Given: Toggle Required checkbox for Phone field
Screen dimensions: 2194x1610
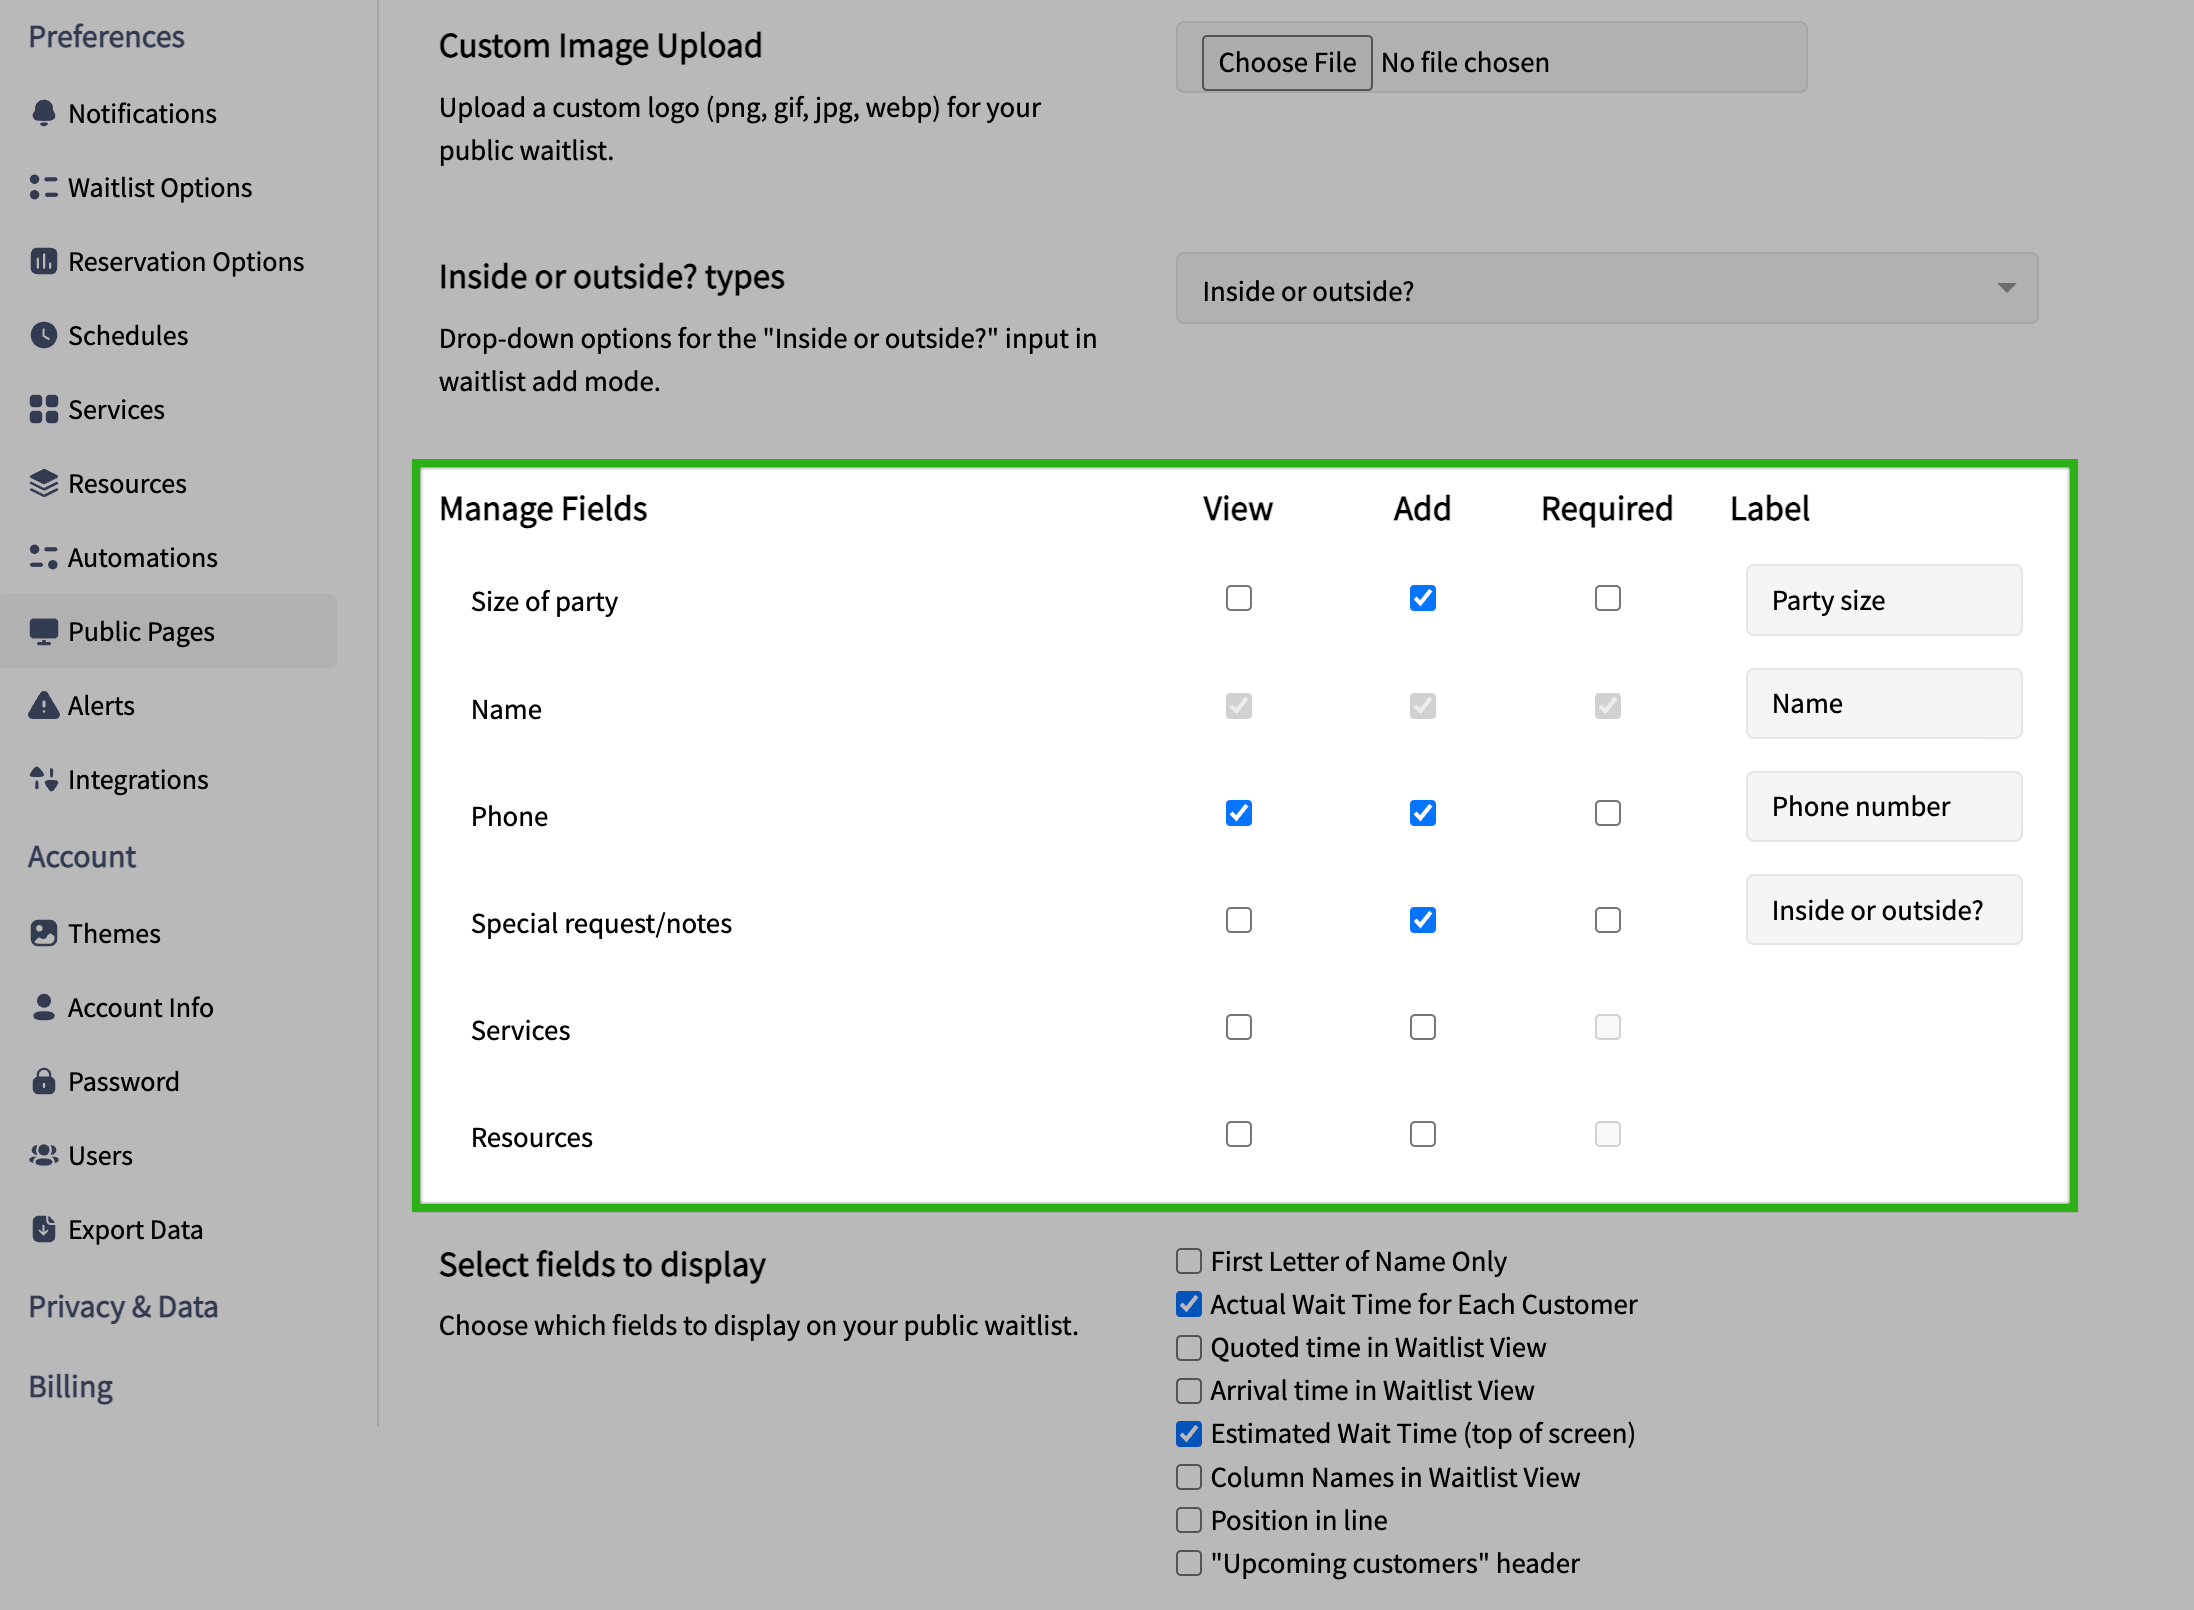Looking at the screenshot, I should (1607, 813).
